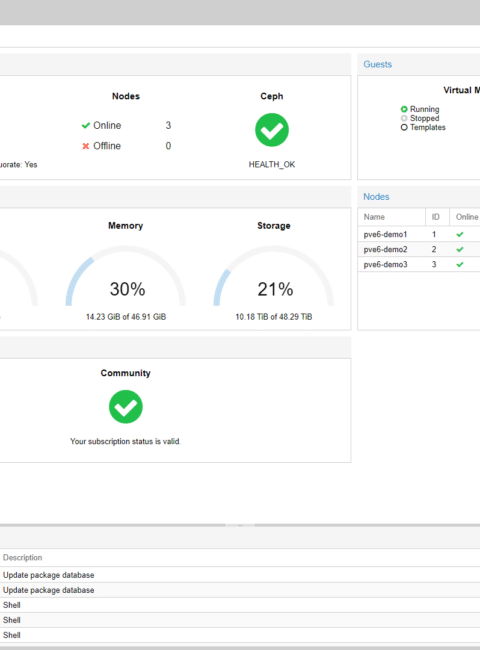The image size is (480, 650).
Task: Click '10.18 TiB of 48.29 TiB' text
Action: tap(274, 317)
